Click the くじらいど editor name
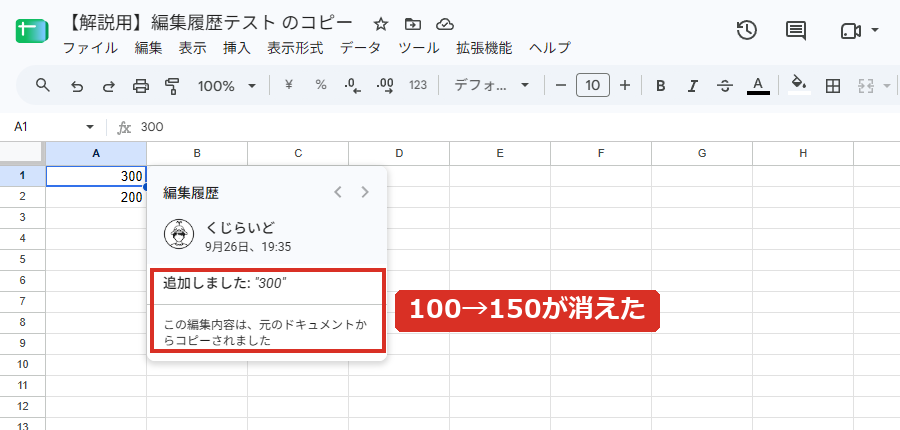Screen dimensions: 900x430 240,228
